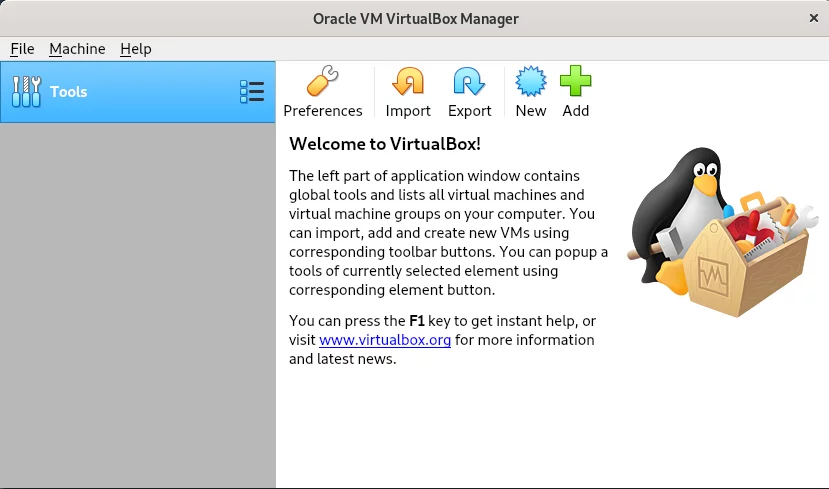Image resolution: width=829 pixels, height=489 pixels.
Task: Open the Tools list menu icon
Action: click(252, 91)
